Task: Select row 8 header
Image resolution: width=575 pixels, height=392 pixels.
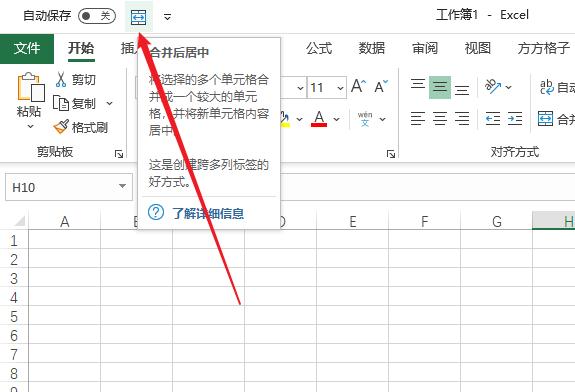Action: [14, 373]
